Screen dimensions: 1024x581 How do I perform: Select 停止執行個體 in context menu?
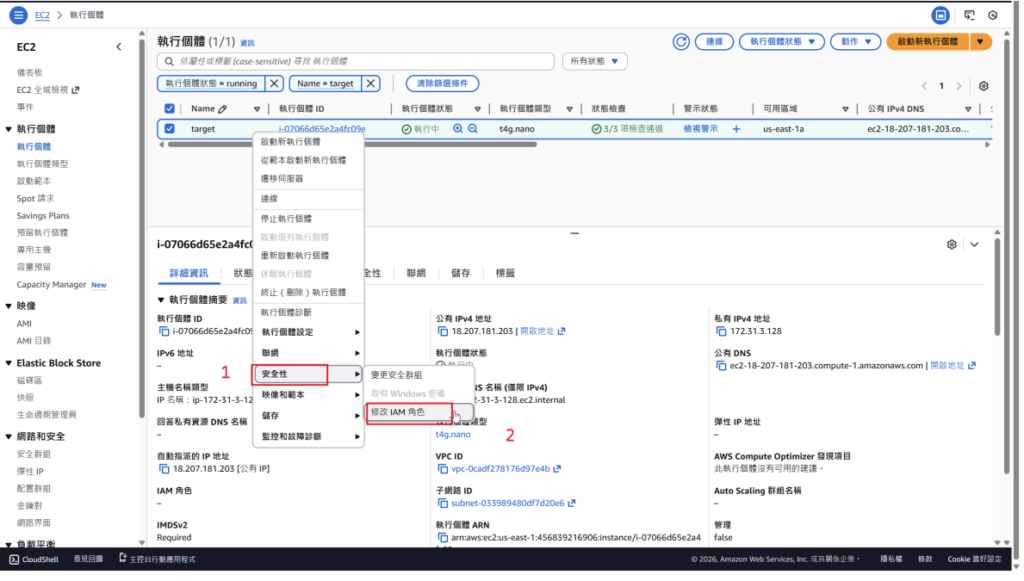[286, 218]
